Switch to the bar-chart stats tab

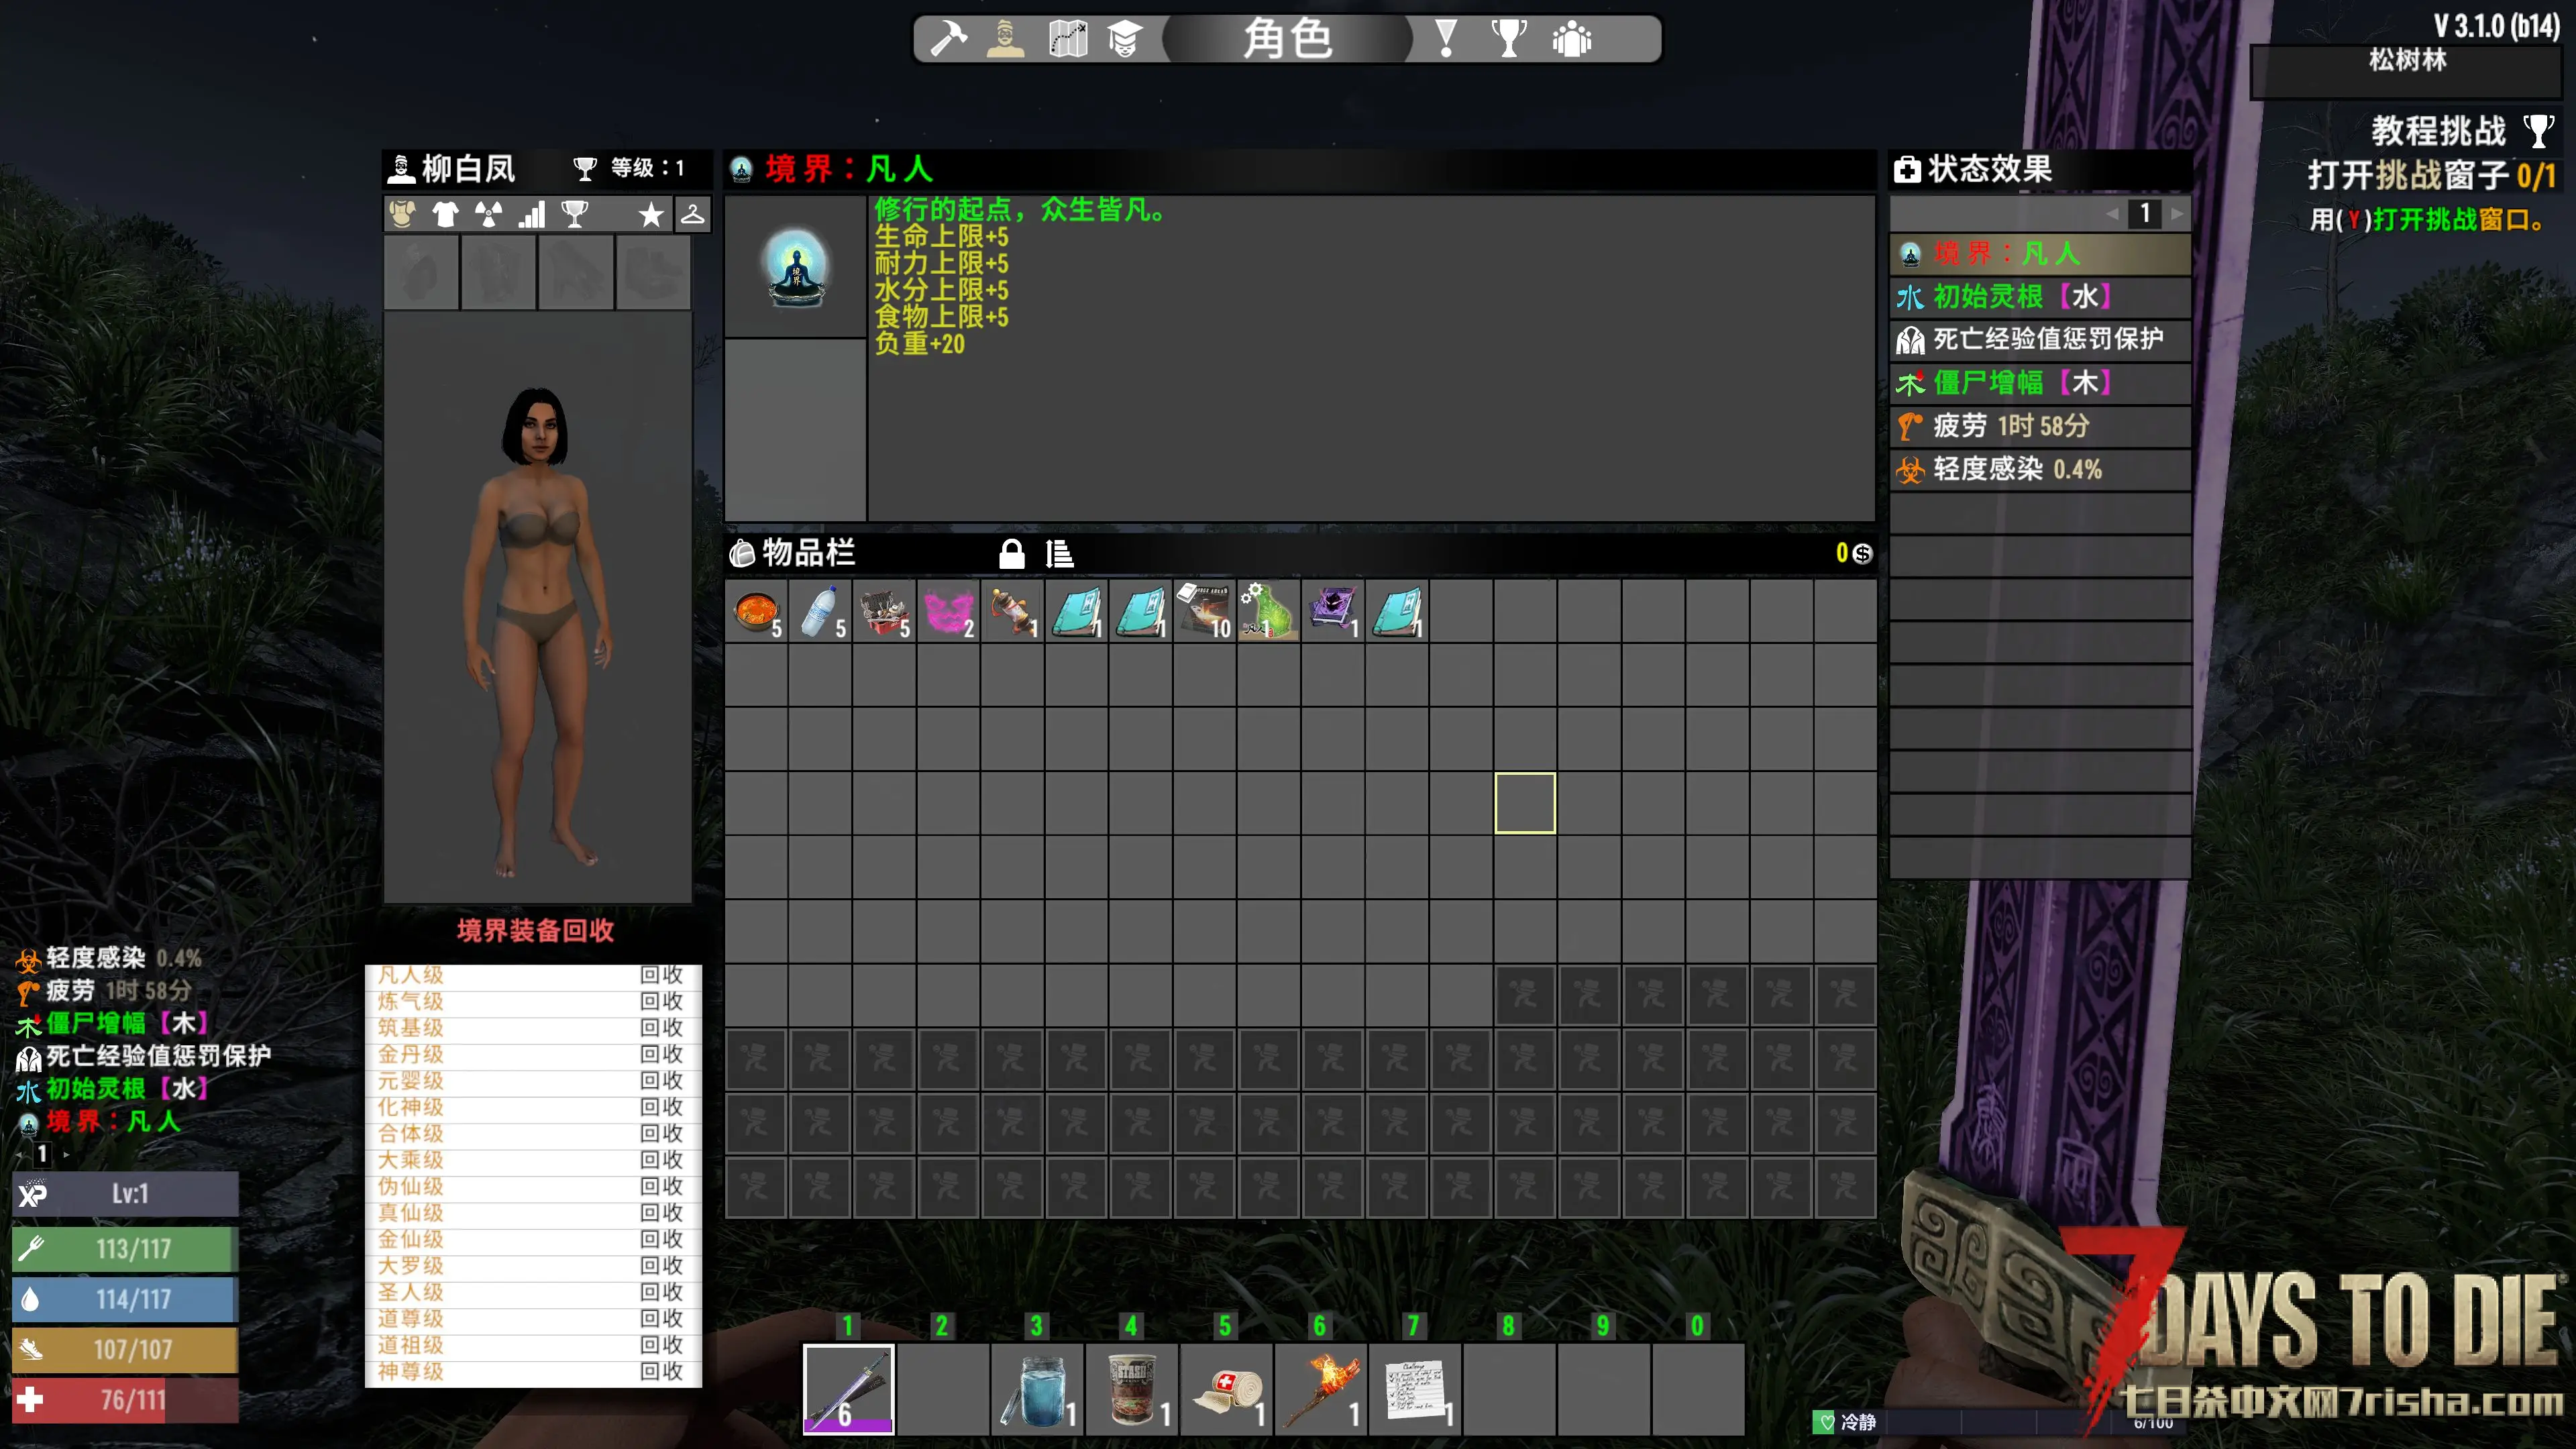pyautogui.click(x=532, y=214)
